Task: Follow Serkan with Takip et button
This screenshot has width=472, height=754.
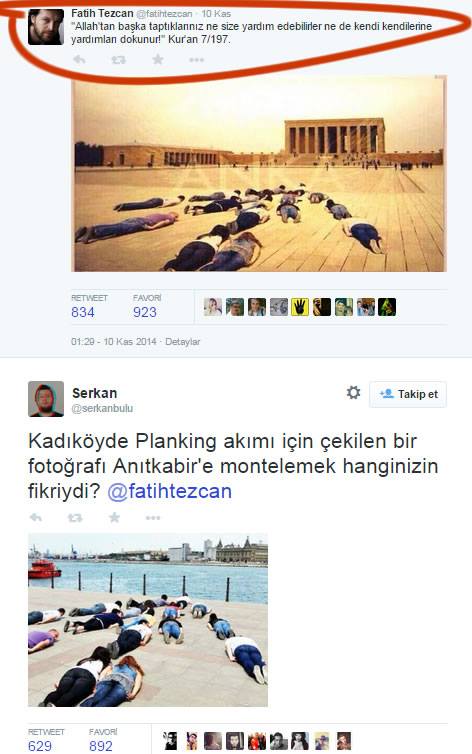Action: click(408, 394)
